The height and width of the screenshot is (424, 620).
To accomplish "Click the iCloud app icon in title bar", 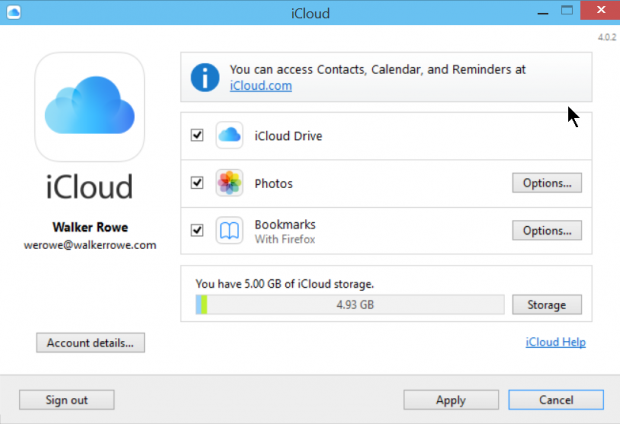I will click(x=14, y=12).
